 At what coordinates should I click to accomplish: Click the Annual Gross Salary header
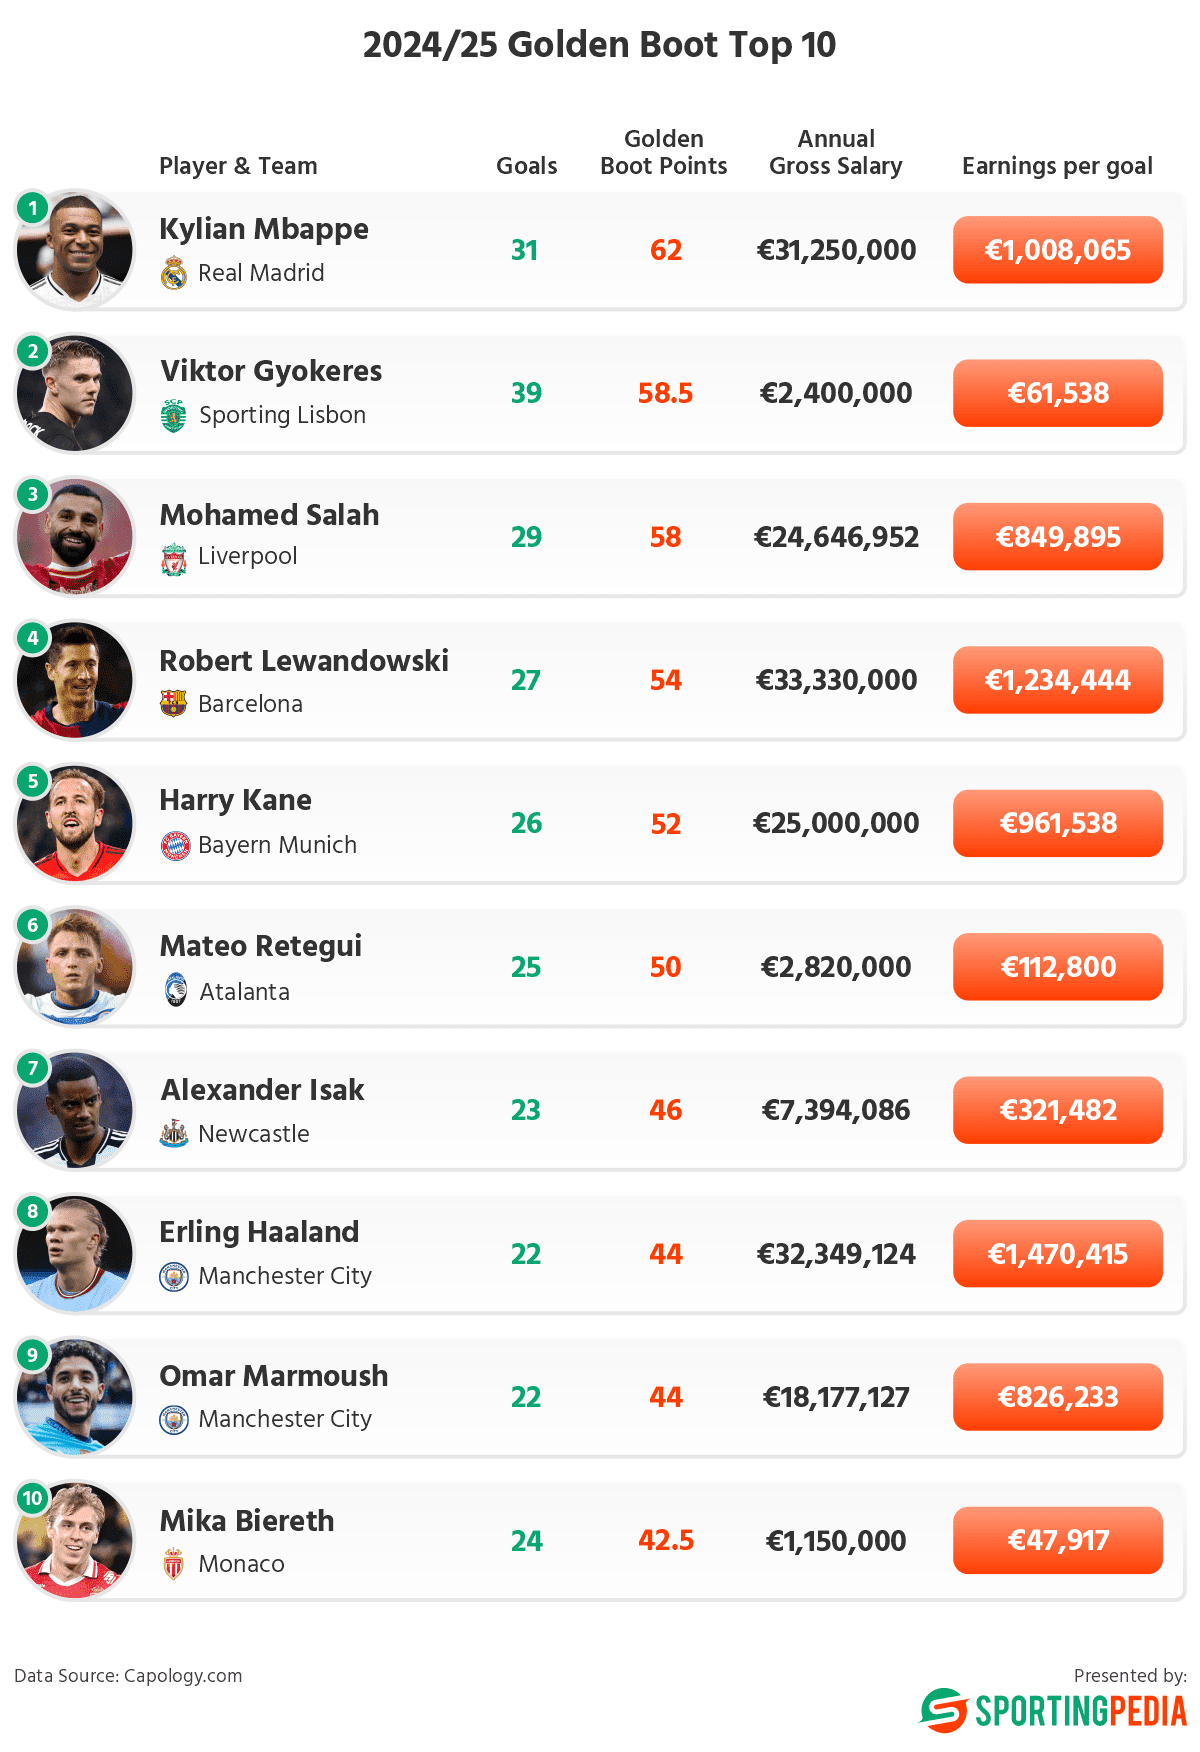click(x=836, y=153)
